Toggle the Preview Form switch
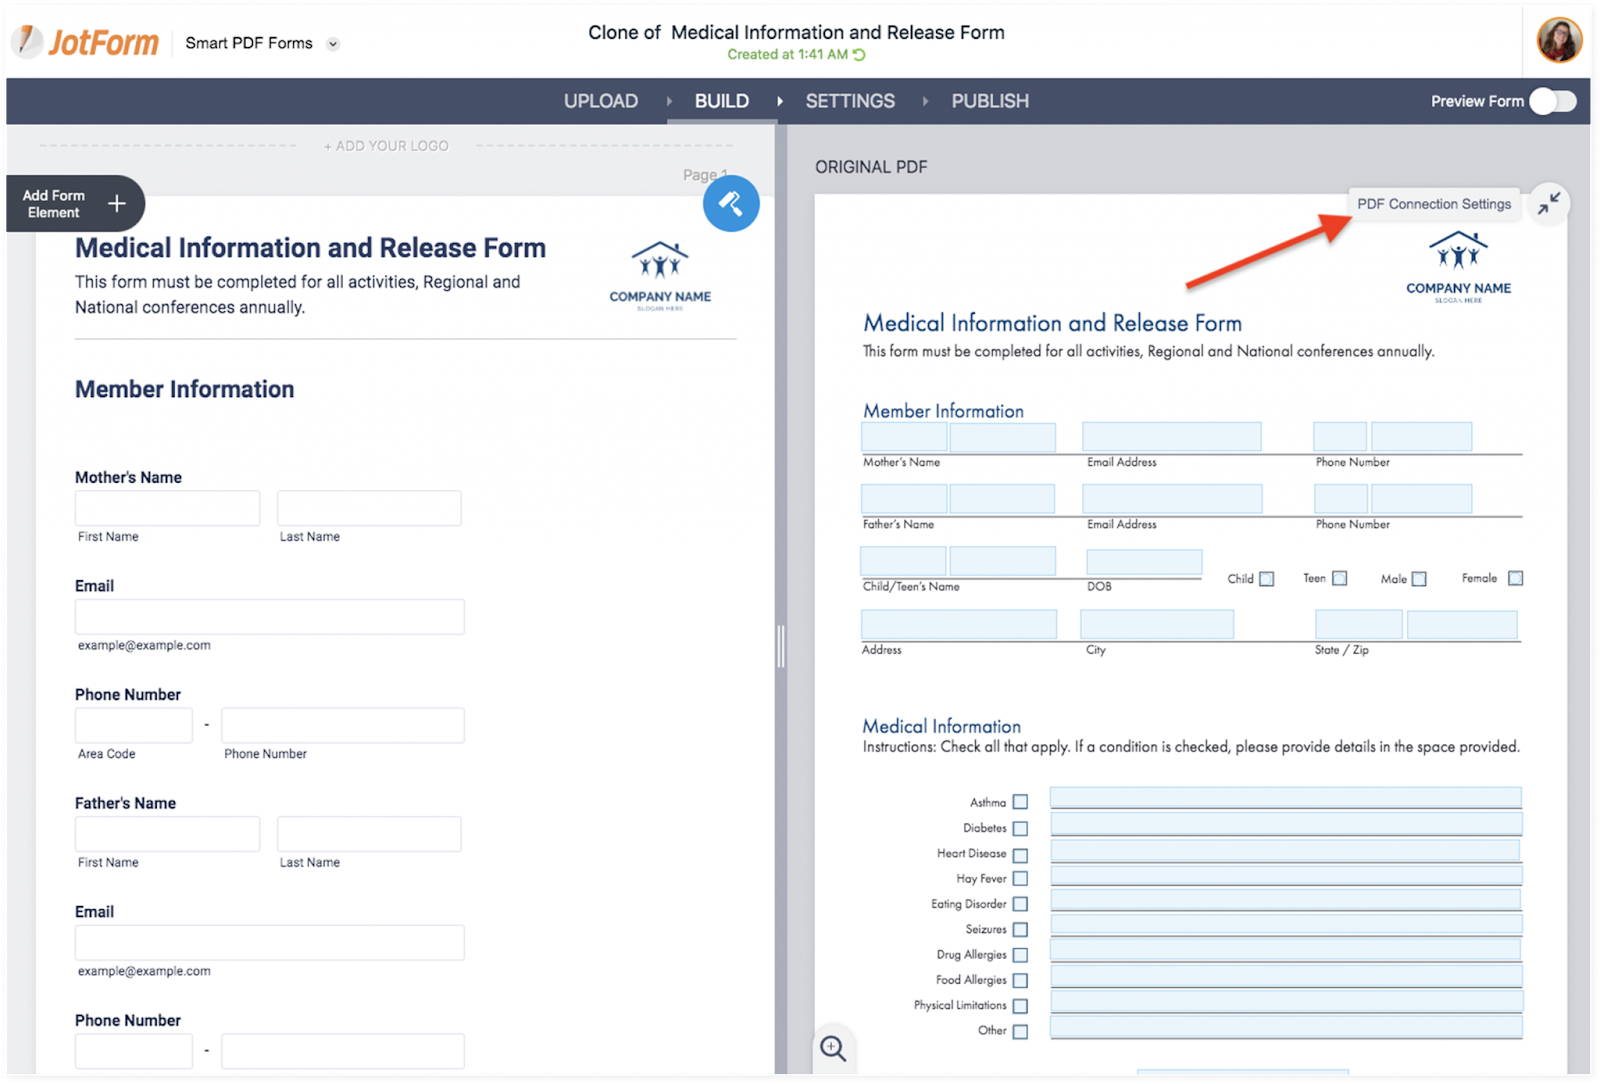The height and width of the screenshot is (1084, 1600). pos(1553,101)
